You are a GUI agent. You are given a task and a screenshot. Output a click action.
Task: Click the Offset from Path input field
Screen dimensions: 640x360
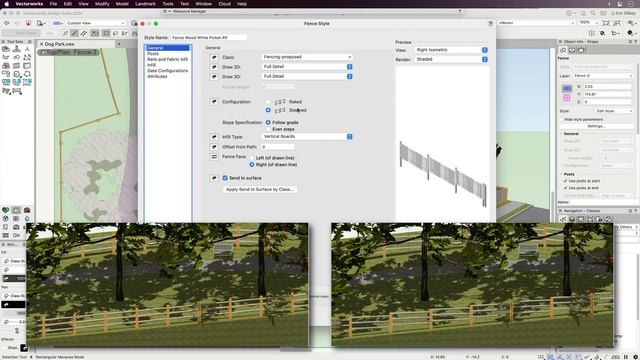(278, 147)
